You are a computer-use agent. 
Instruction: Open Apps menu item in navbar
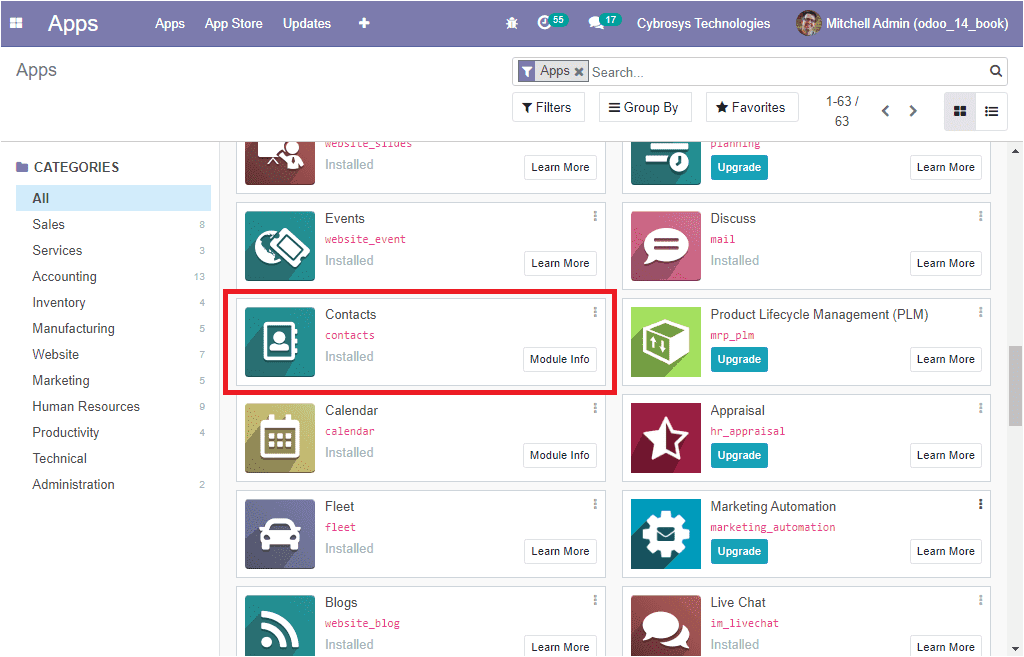[170, 24]
